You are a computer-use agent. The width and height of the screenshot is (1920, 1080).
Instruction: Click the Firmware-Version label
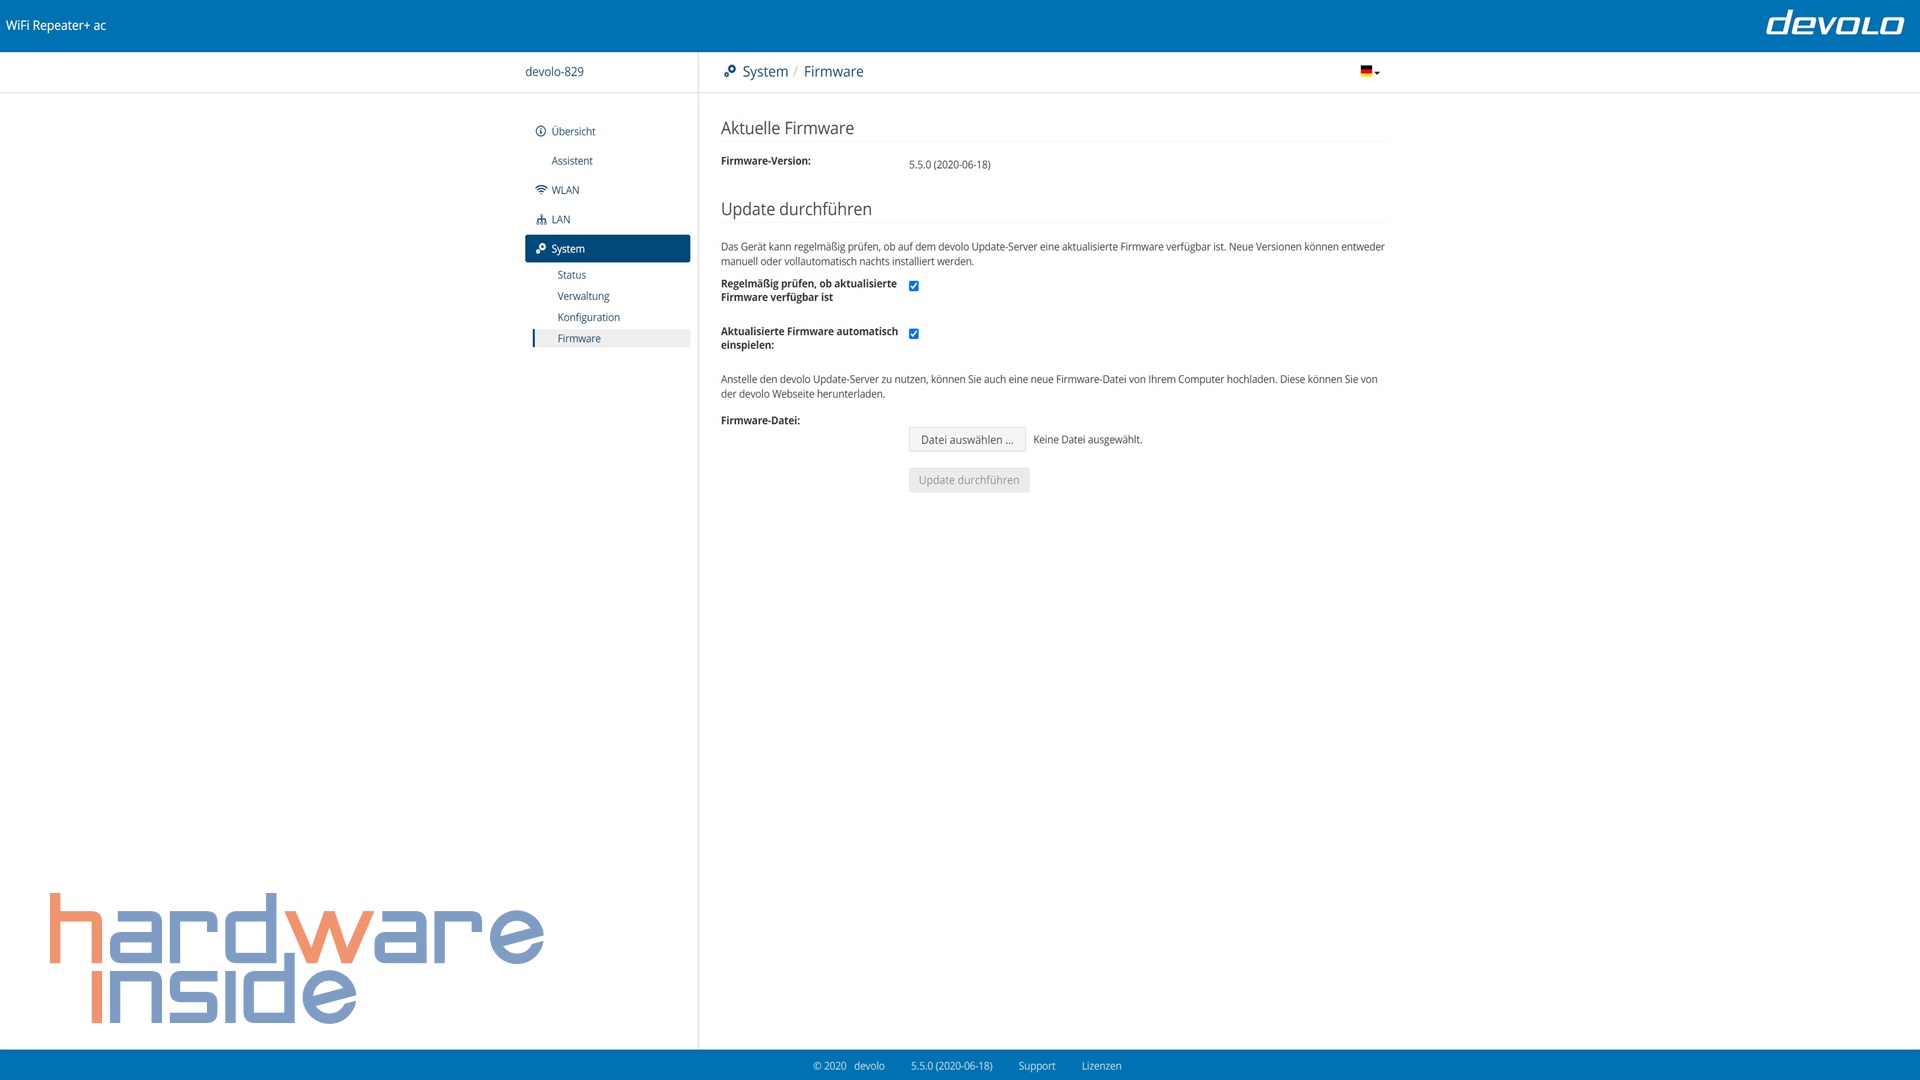point(766,161)
